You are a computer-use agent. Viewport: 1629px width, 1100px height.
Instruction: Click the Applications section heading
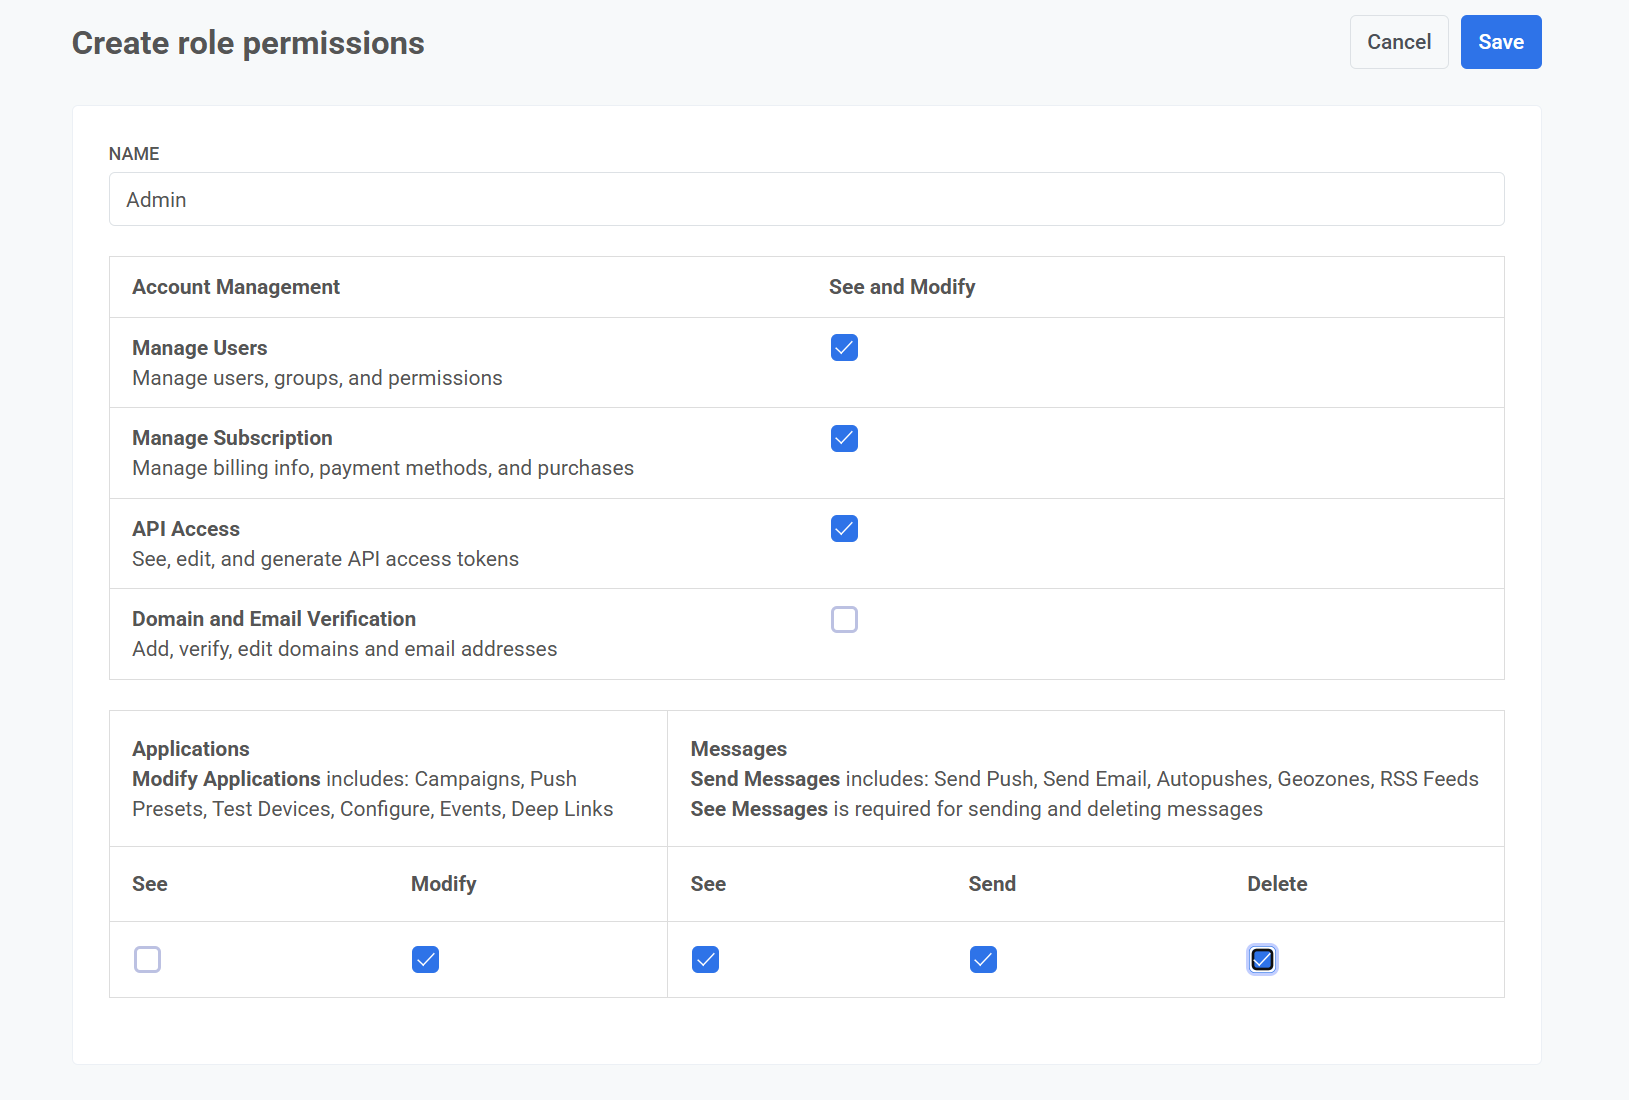(x=190, y=748)
